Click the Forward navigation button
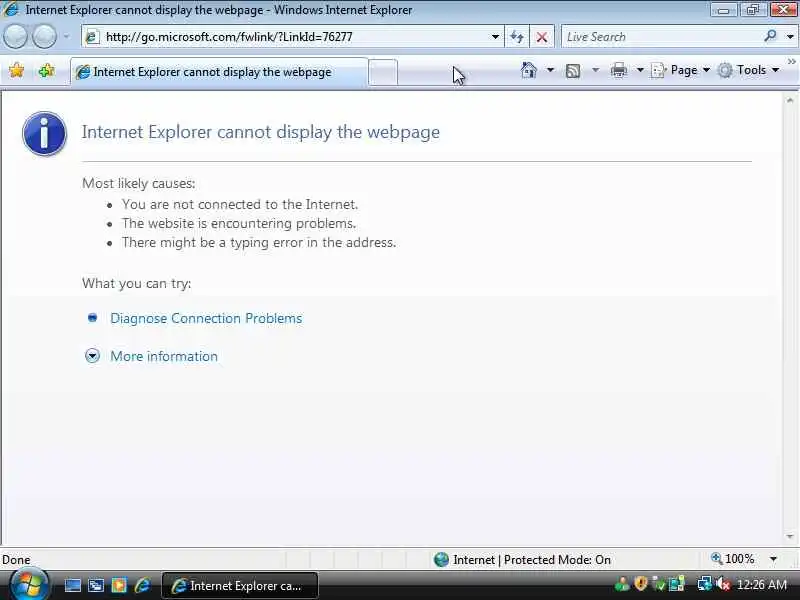The image size is (800, 600). (x=45, y=37)
